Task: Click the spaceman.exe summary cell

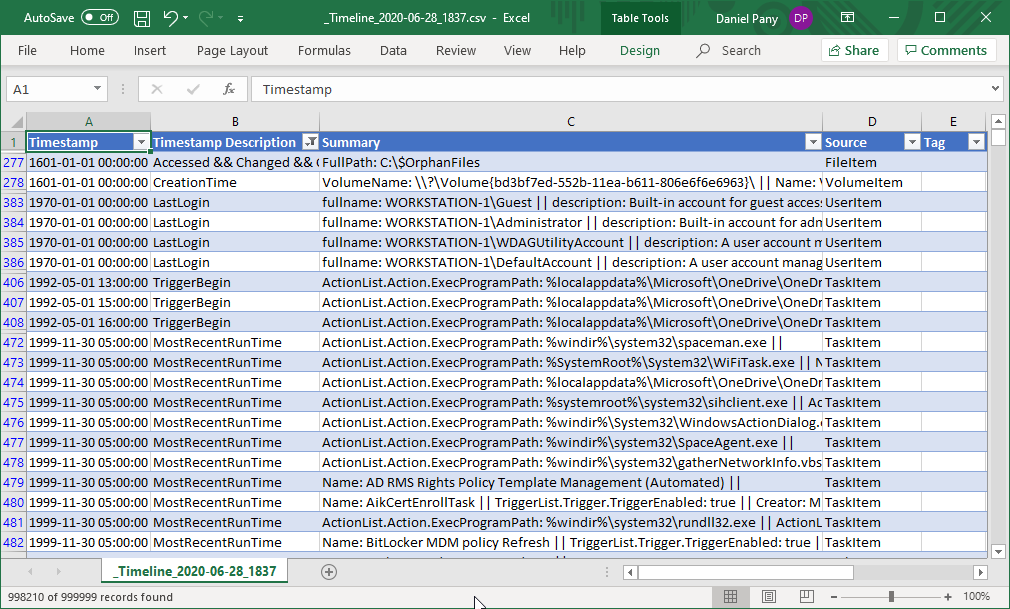Action: (571, 342)
